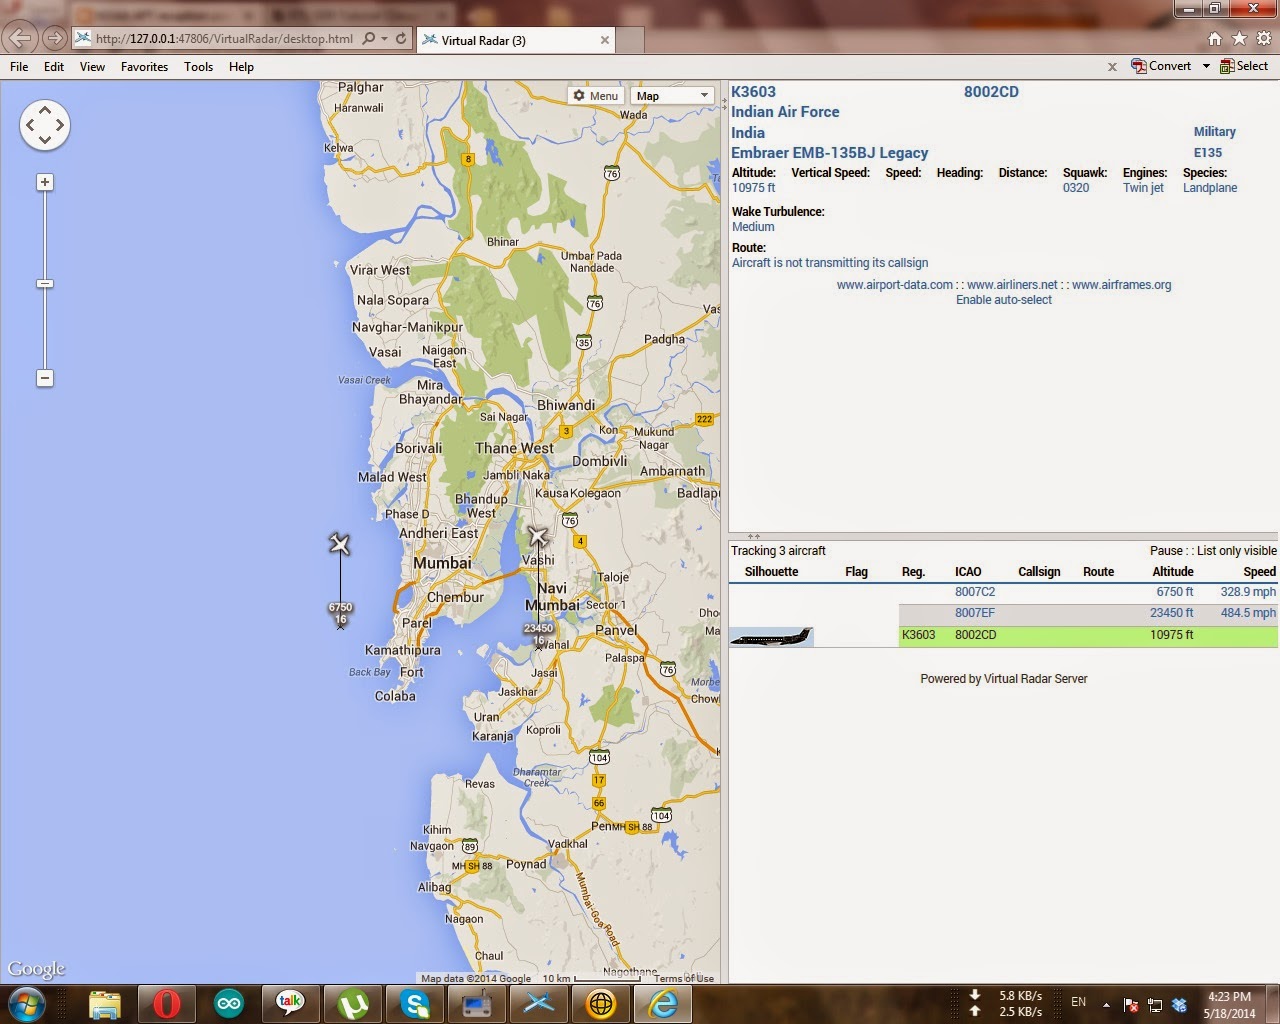Click the map zoom slider handle
Viewport: 1280px width, 1024px height.
click(x=44, y=284)
